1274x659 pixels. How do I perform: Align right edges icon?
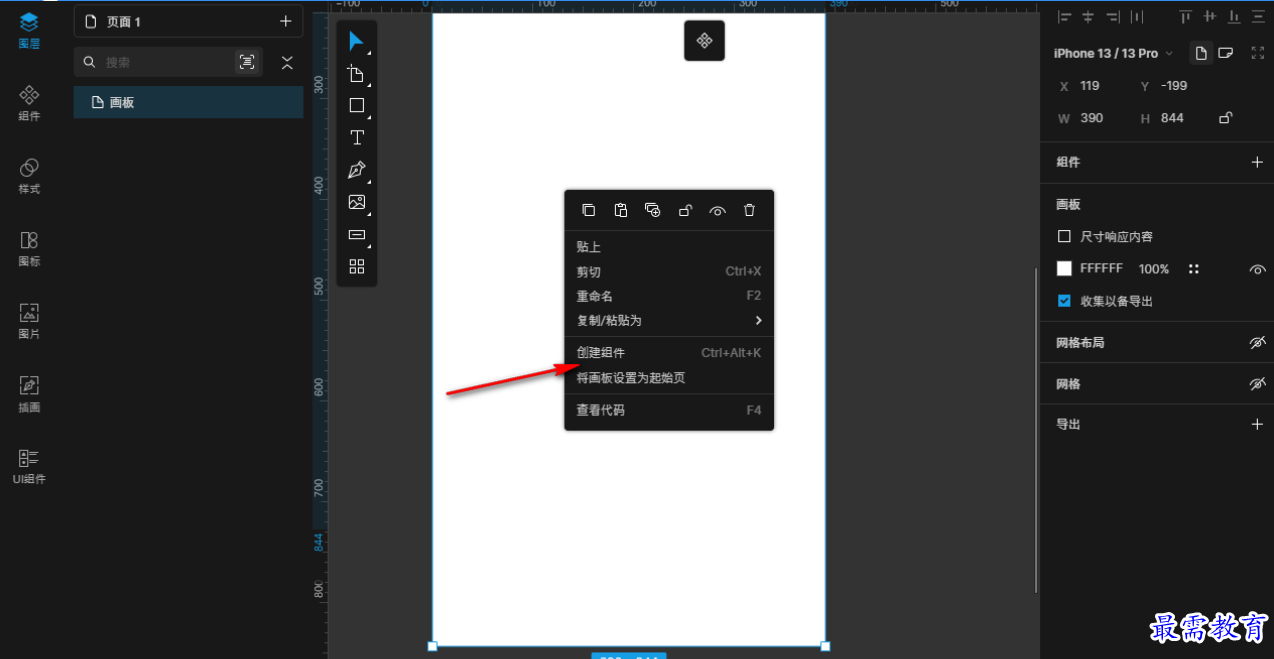coord(1112,17)
